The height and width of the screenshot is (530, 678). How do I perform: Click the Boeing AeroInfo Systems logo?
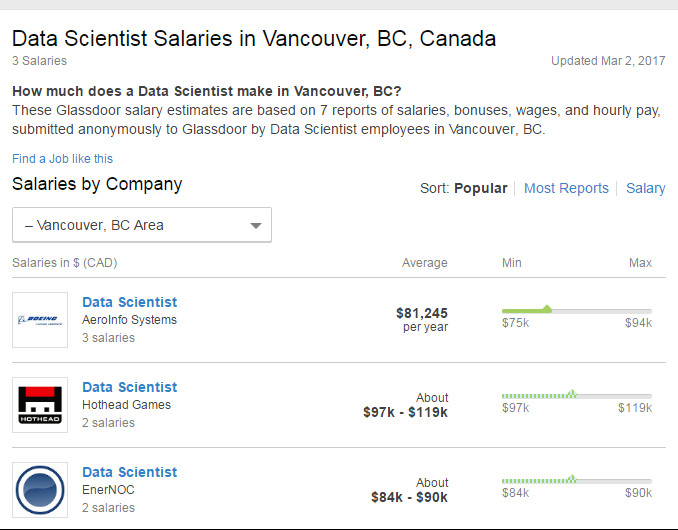pyautogui.click(x=40, y=320)
